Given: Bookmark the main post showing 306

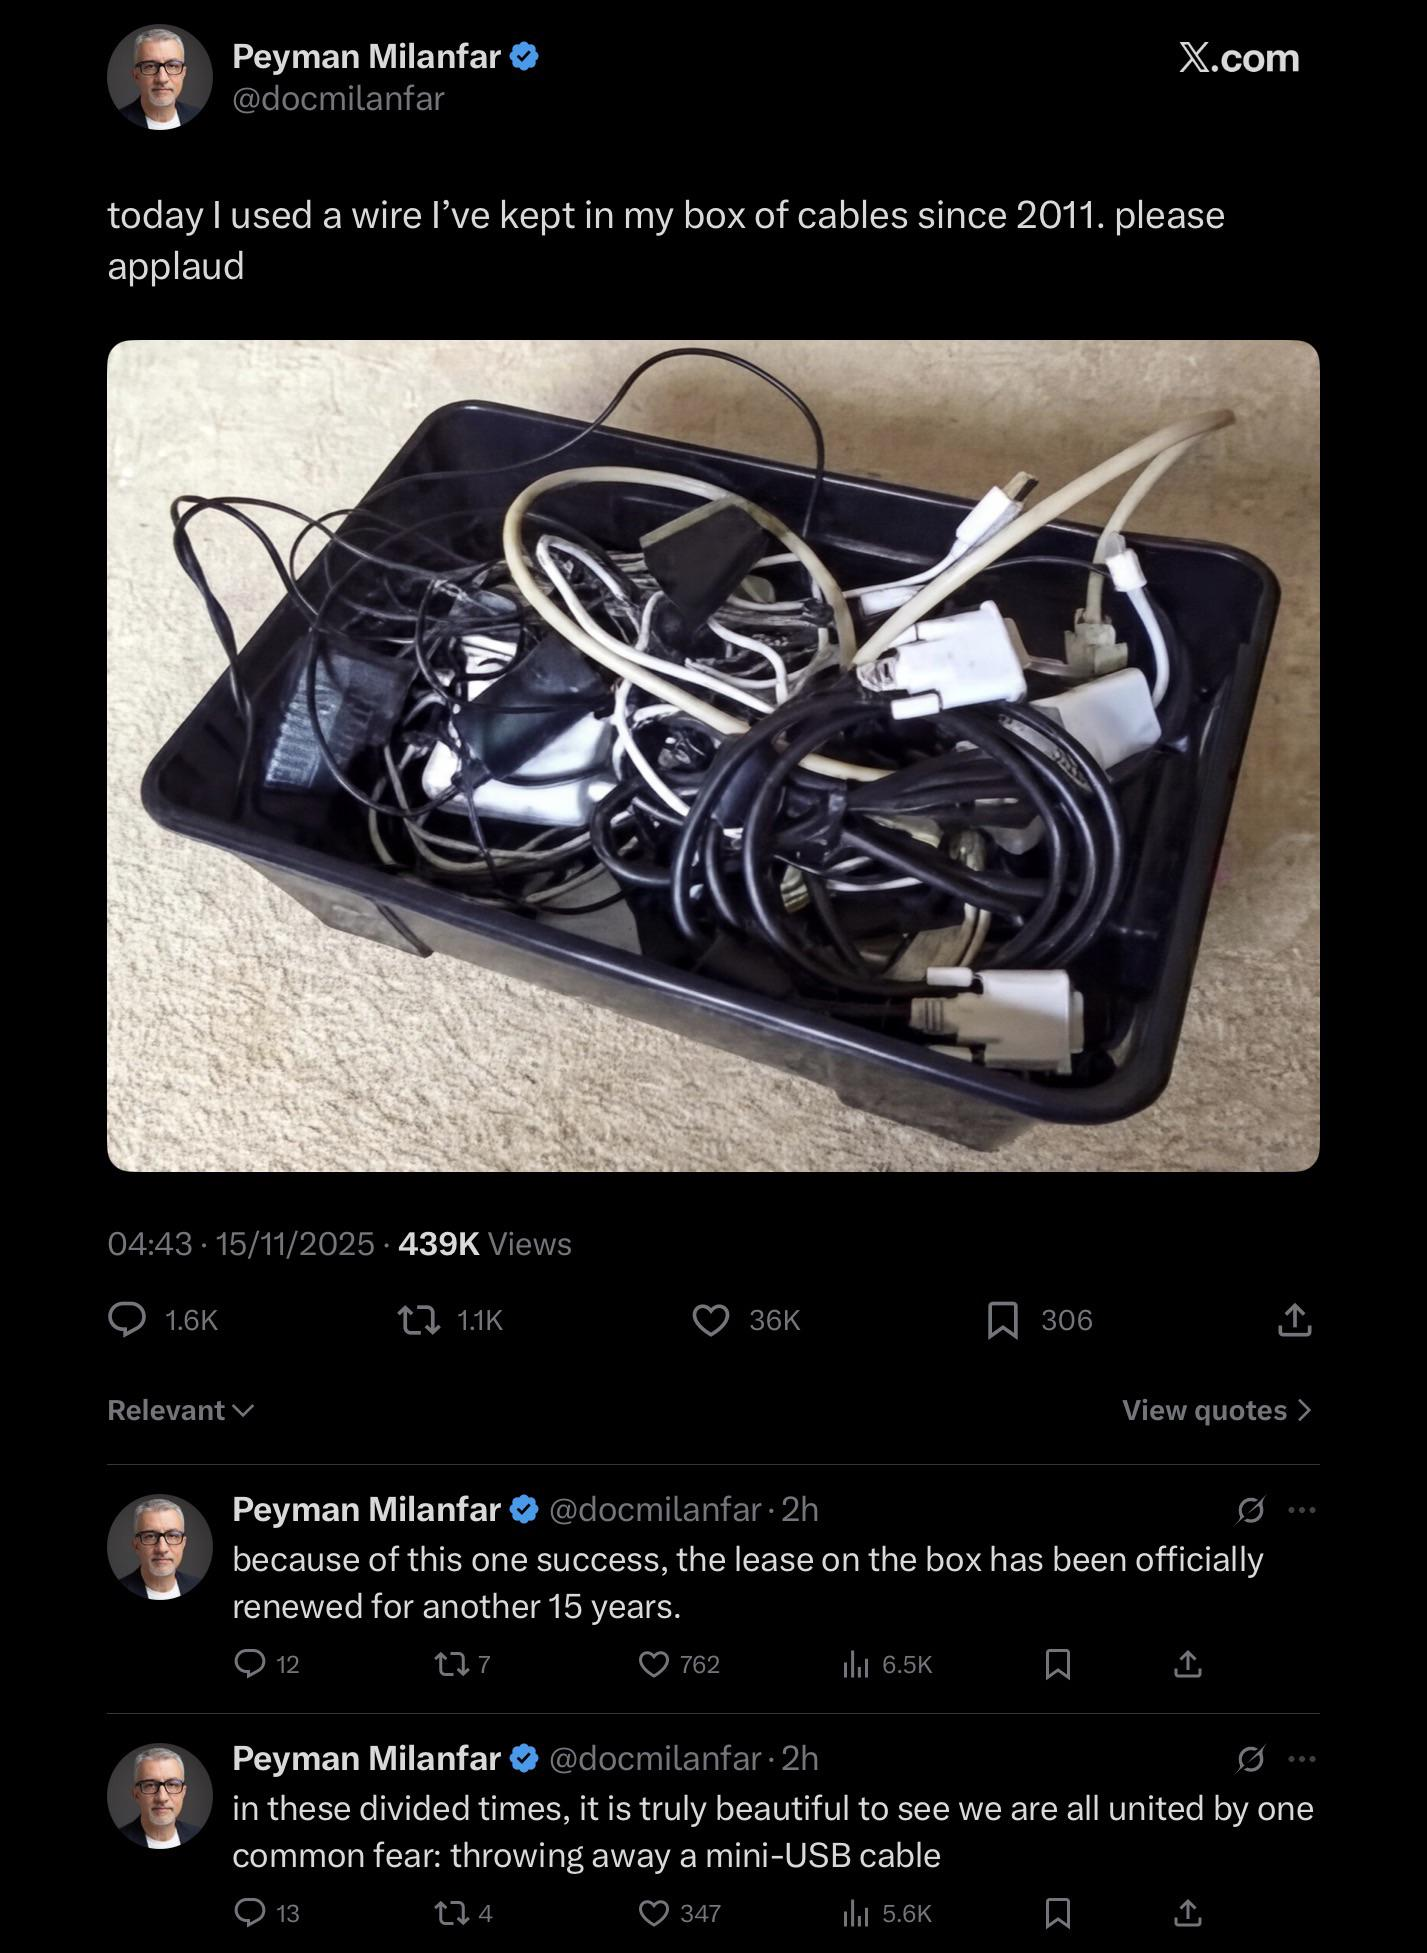Looking at the screenshot, I should (1003, 1320).
